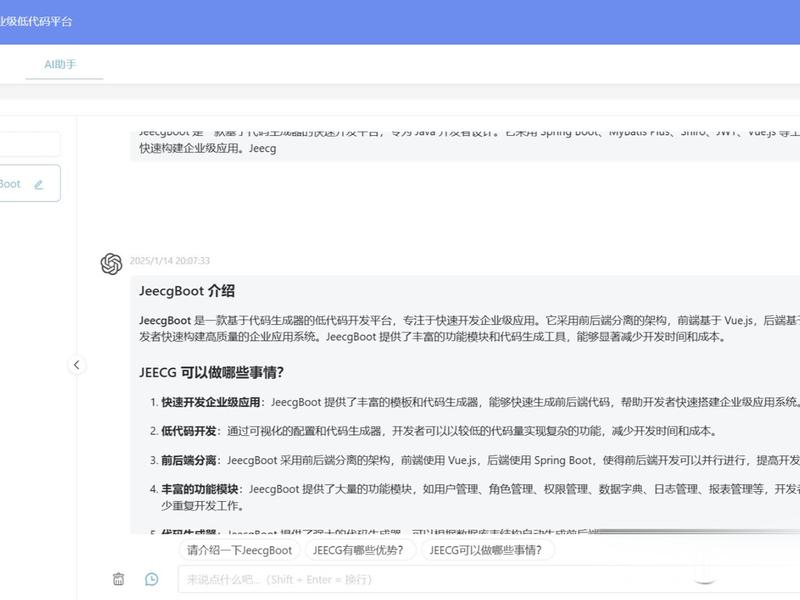Click the list item 快速开发企业级应用
The width and height of the screenshot is (800, 600).
(211, 402)
